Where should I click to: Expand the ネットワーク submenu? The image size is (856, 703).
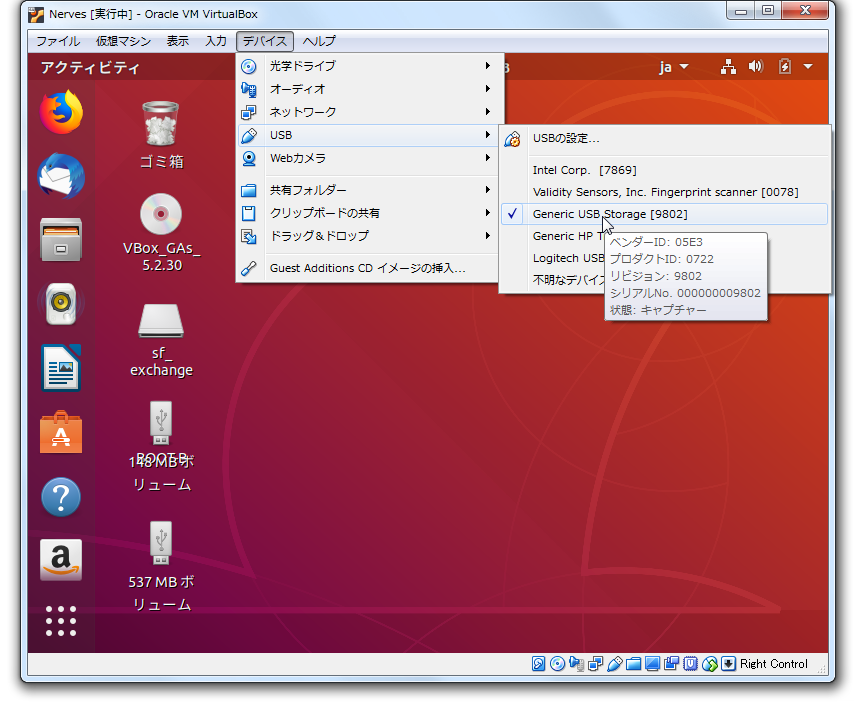(367, 112)
